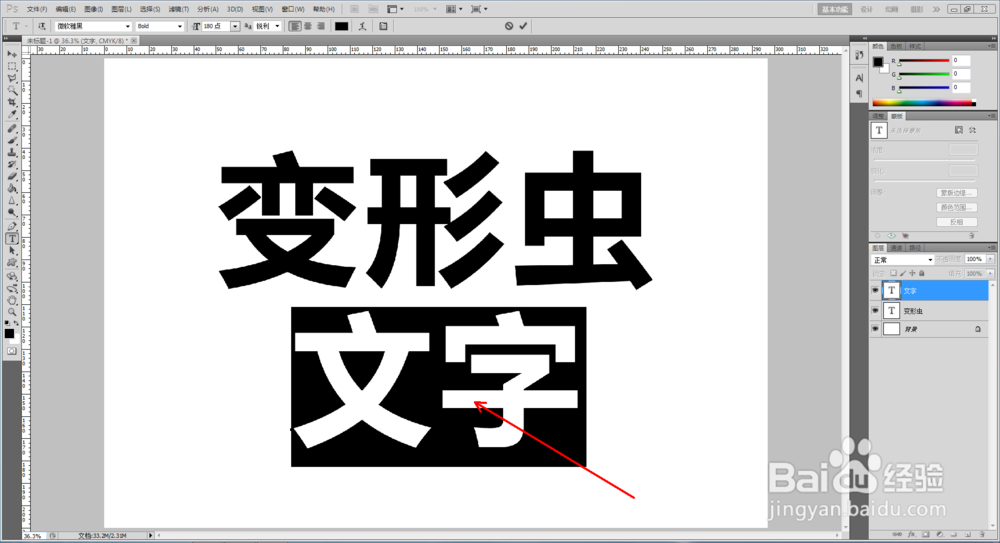1000x543 pixels.
Task: Set right text alignment
Action: coord(321,26)
